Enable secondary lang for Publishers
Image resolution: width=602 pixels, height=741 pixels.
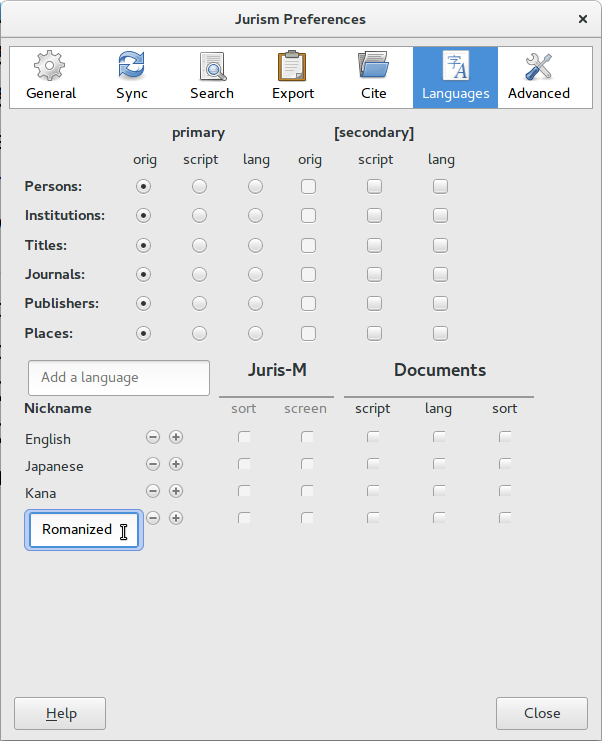point(440,303)
